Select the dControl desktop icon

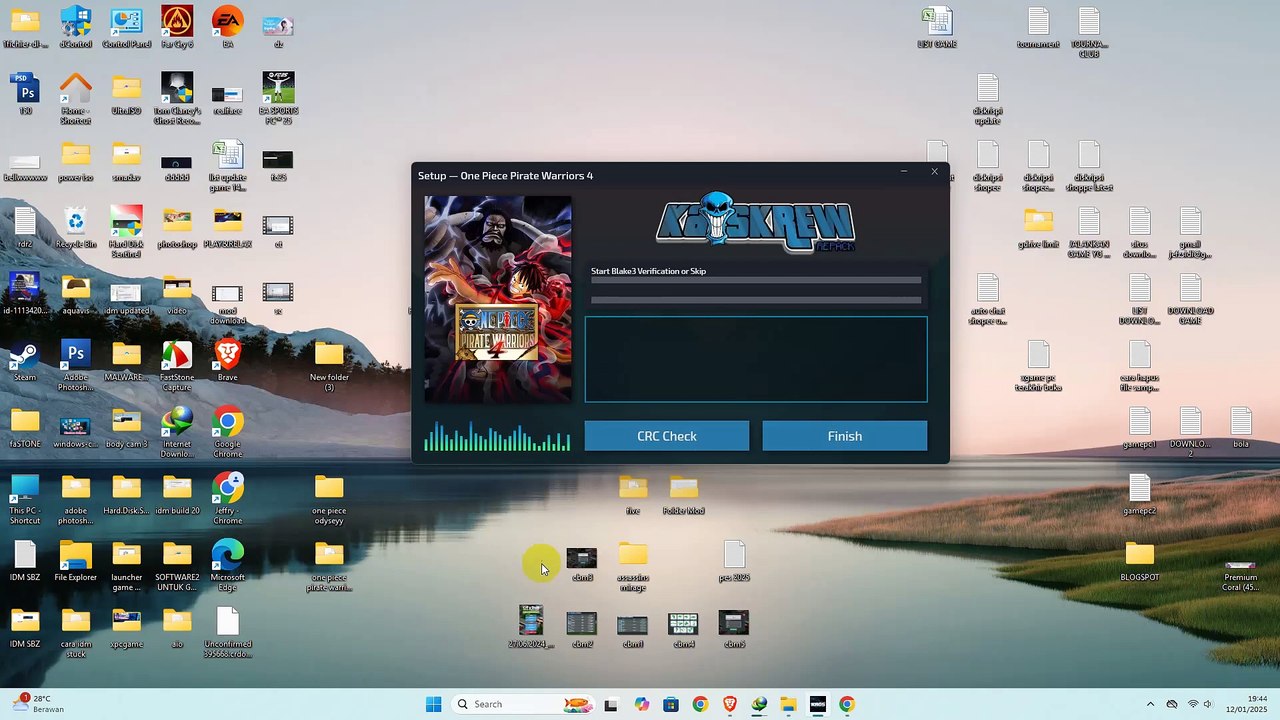click(76, 28)
